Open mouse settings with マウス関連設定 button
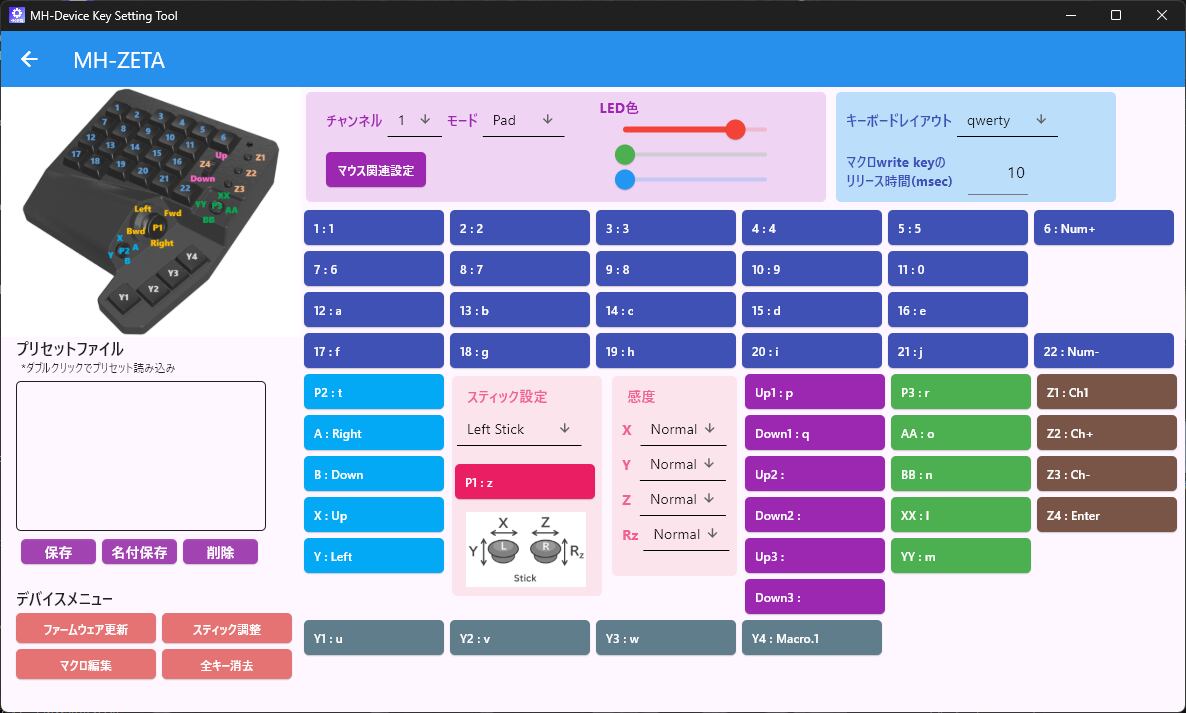 [376, 170]
